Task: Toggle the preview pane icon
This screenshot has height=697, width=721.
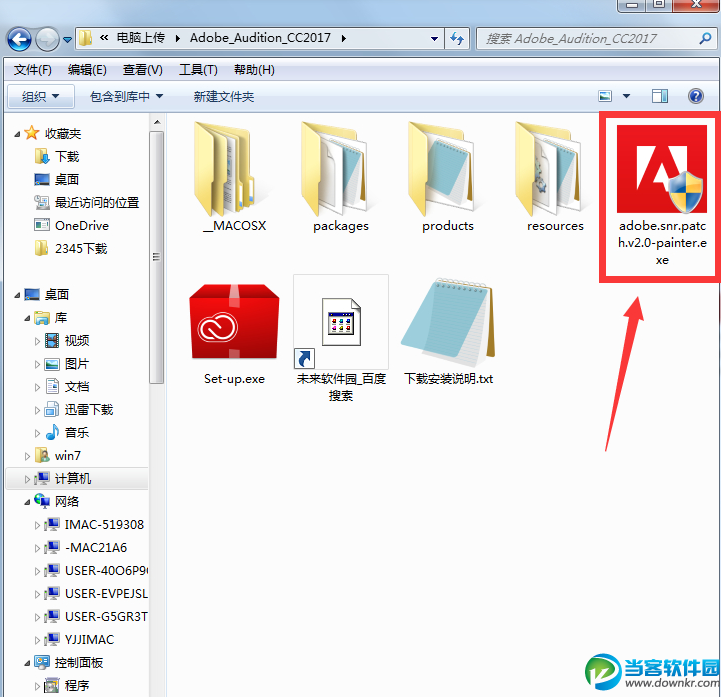Action: (660, 96)
